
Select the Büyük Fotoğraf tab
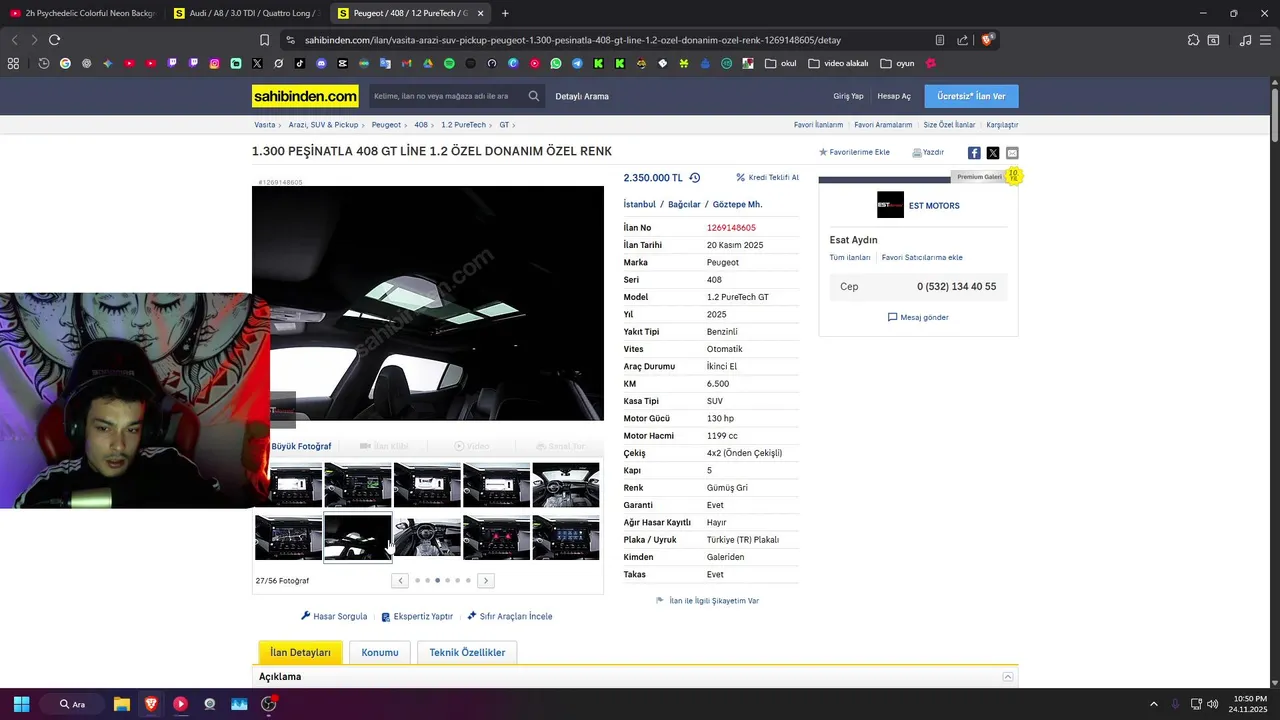pos(301,446)
